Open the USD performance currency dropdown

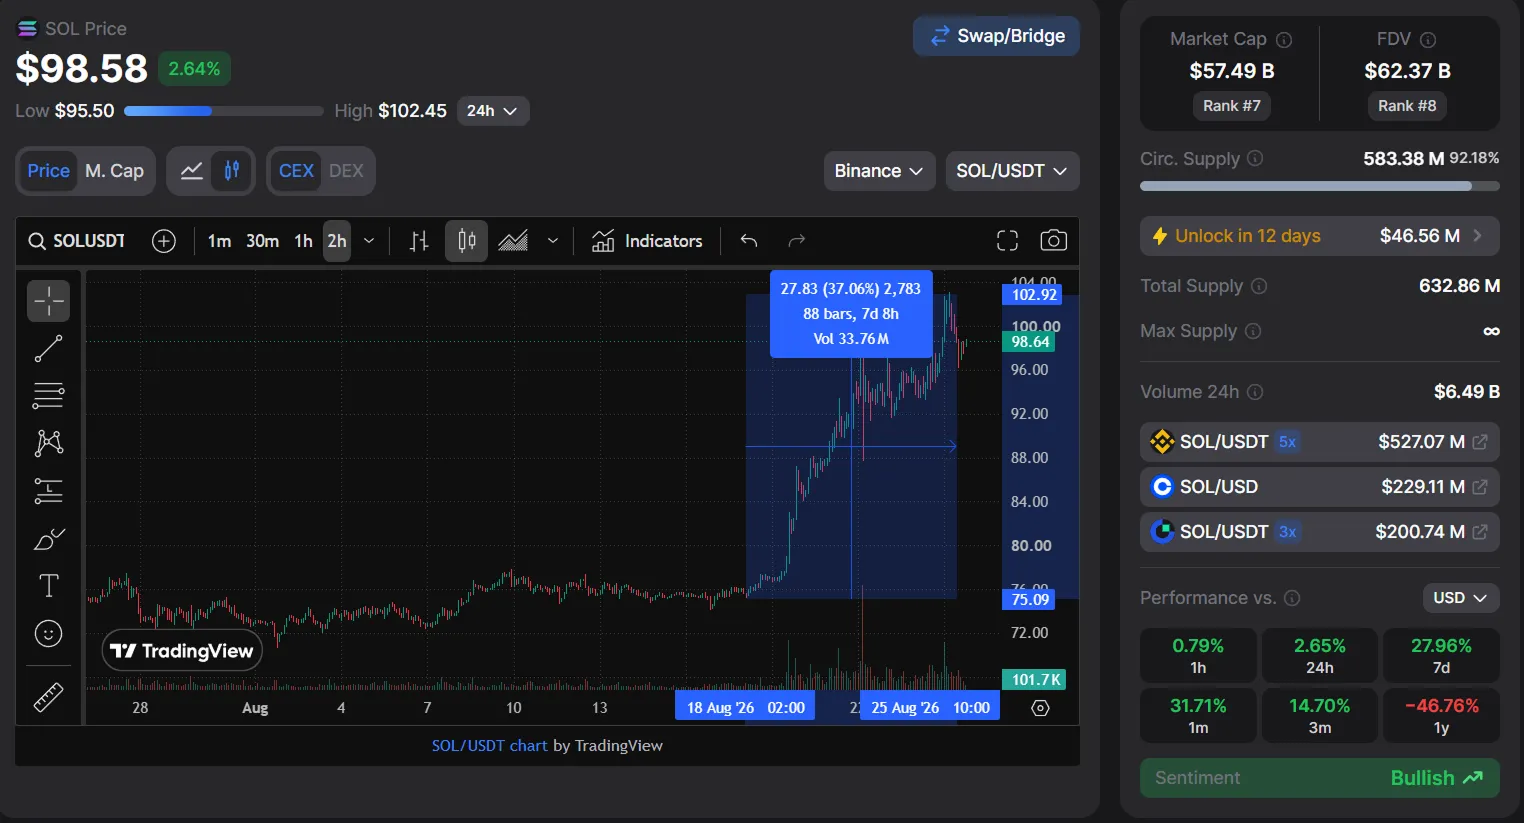1460,598
